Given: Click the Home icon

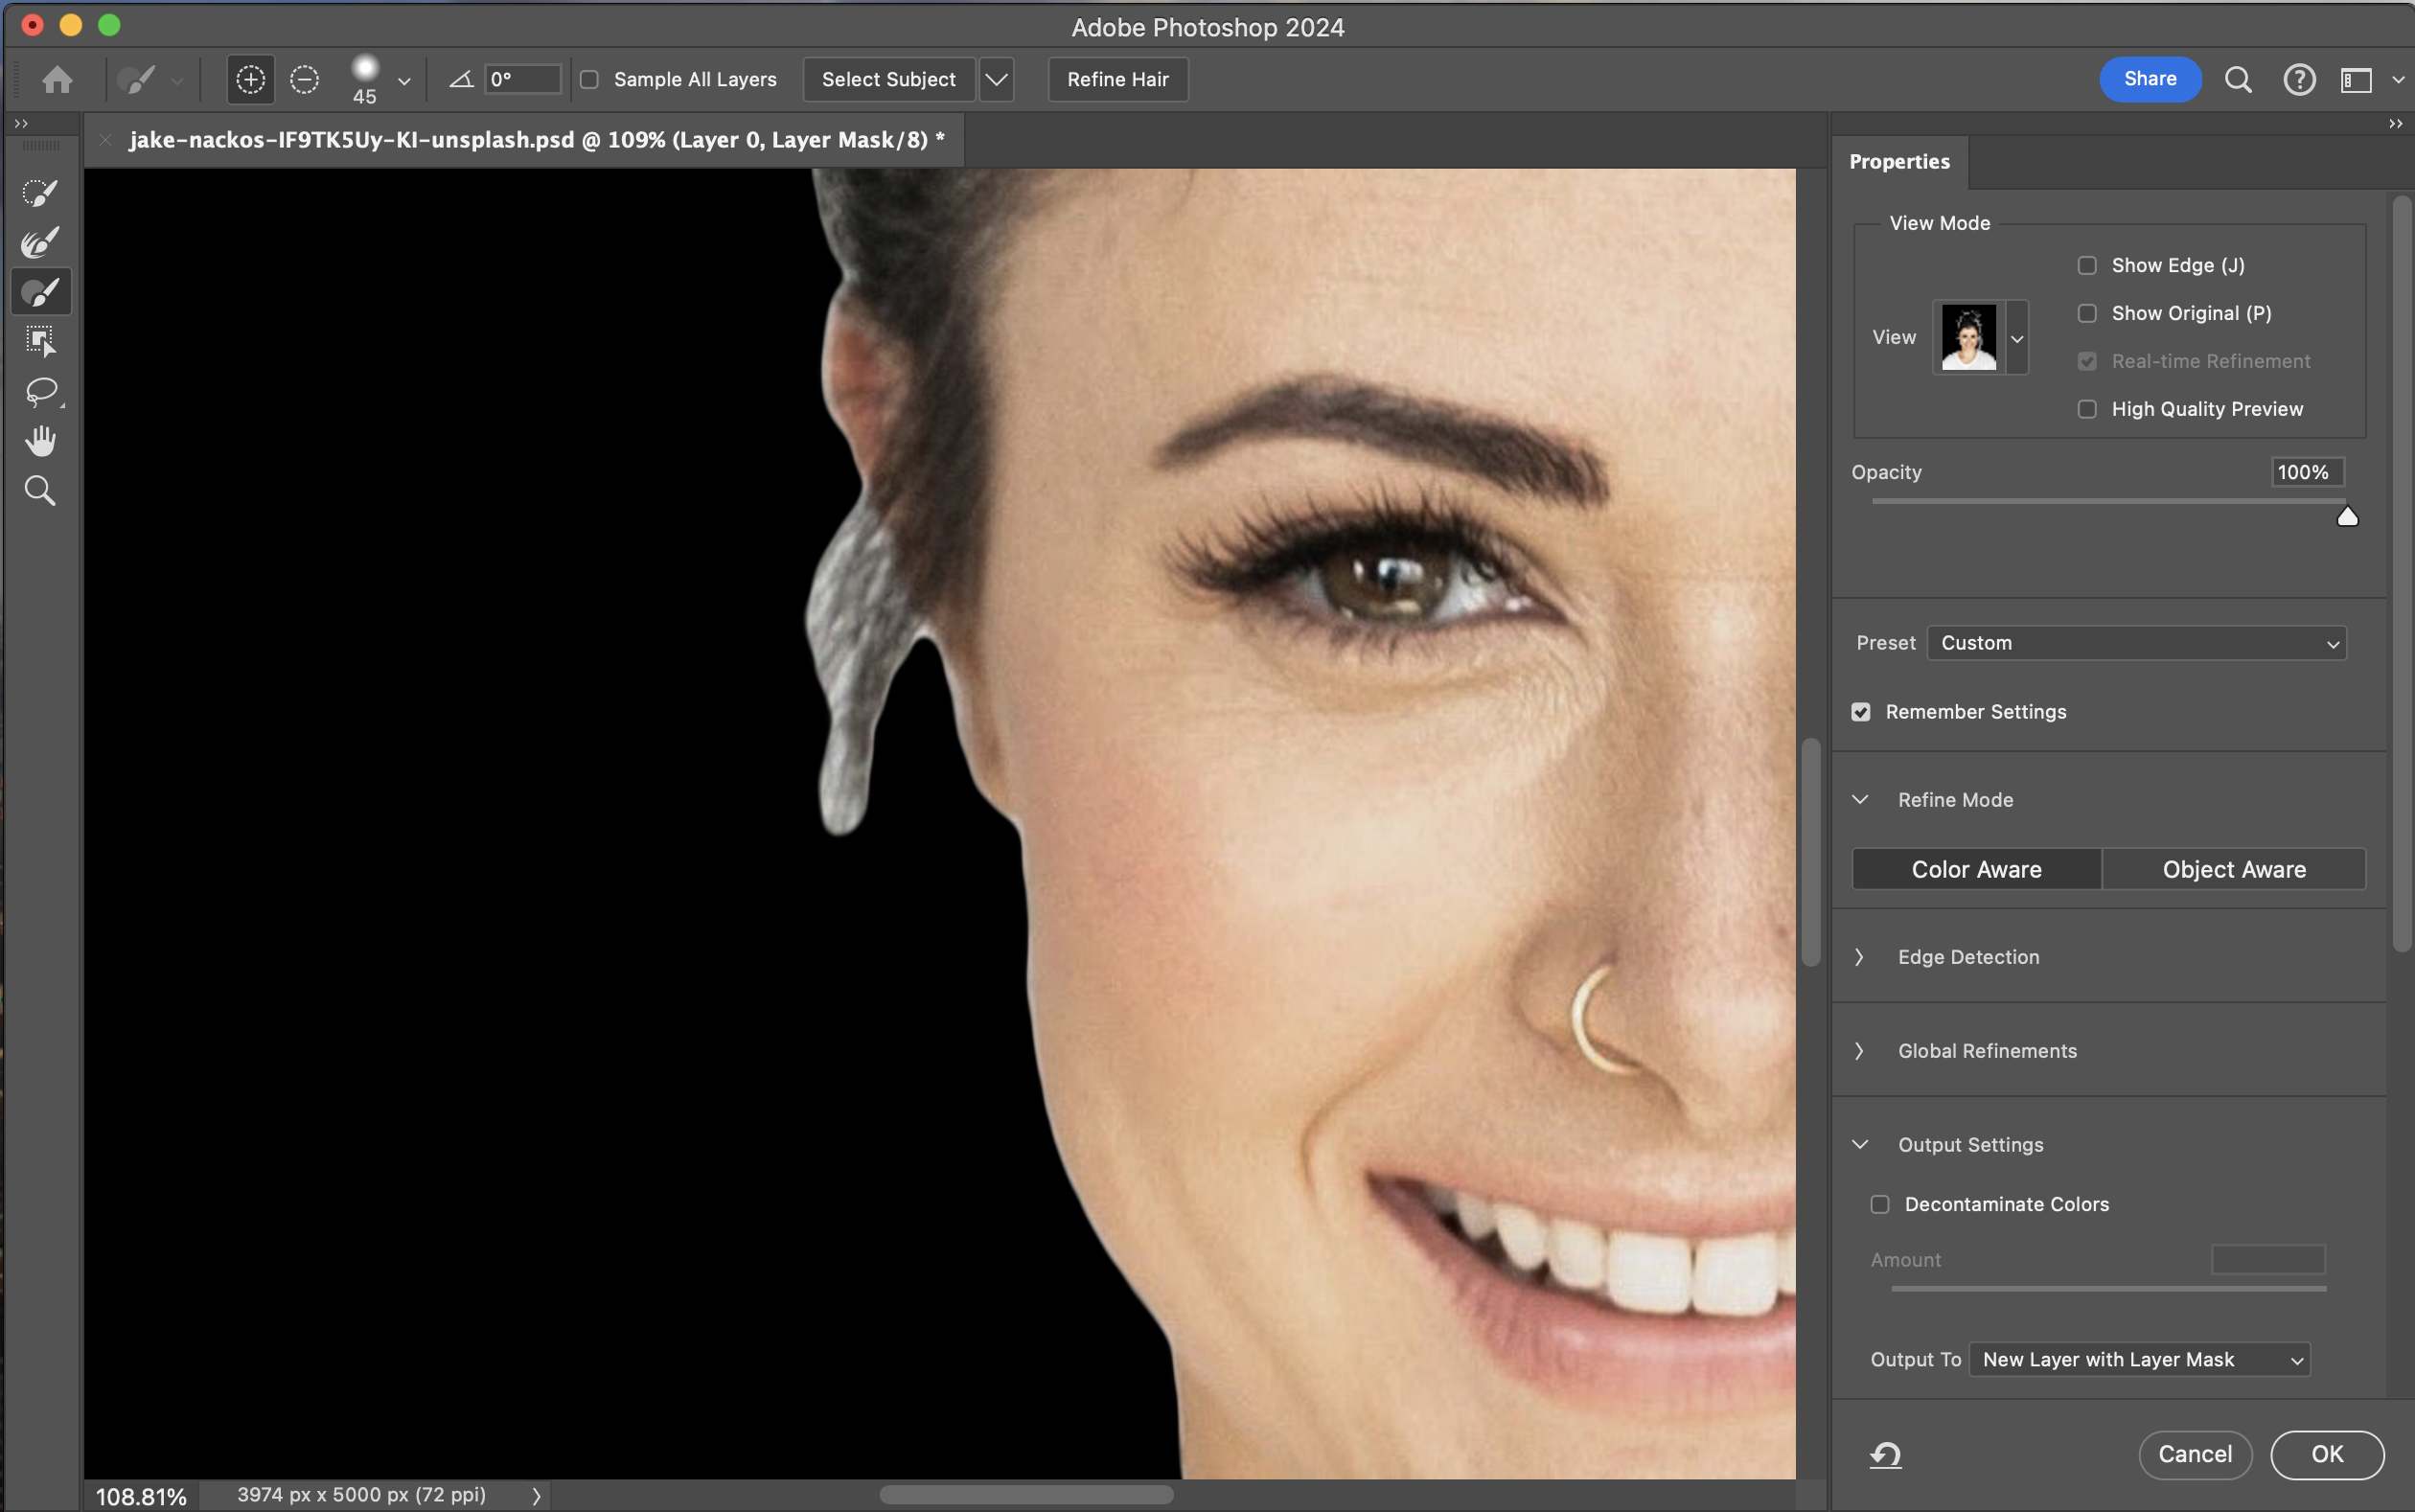Looking at the screenshot, I should (57, 79).
